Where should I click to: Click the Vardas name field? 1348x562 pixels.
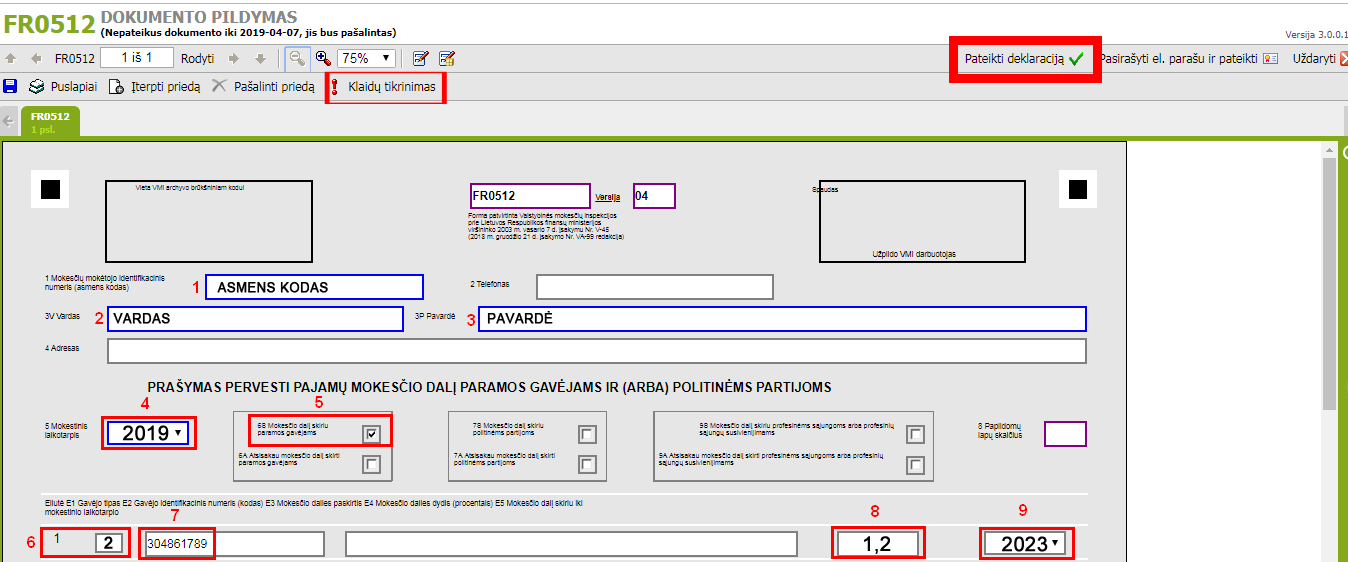[x=255, y=319]
